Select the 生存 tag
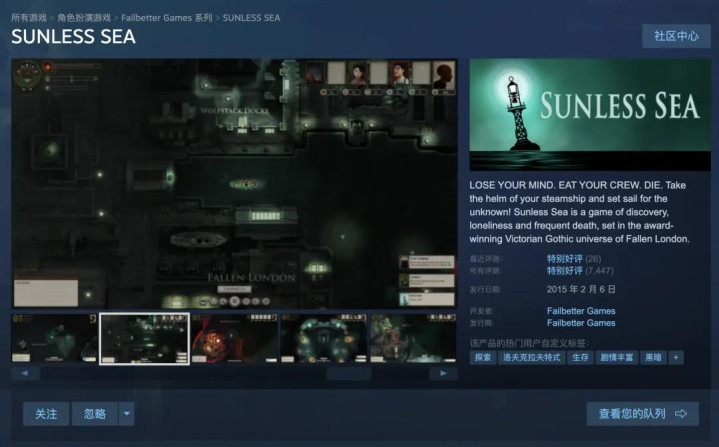The width and height of the screenshot is (719, 447). tap(581, 357)
